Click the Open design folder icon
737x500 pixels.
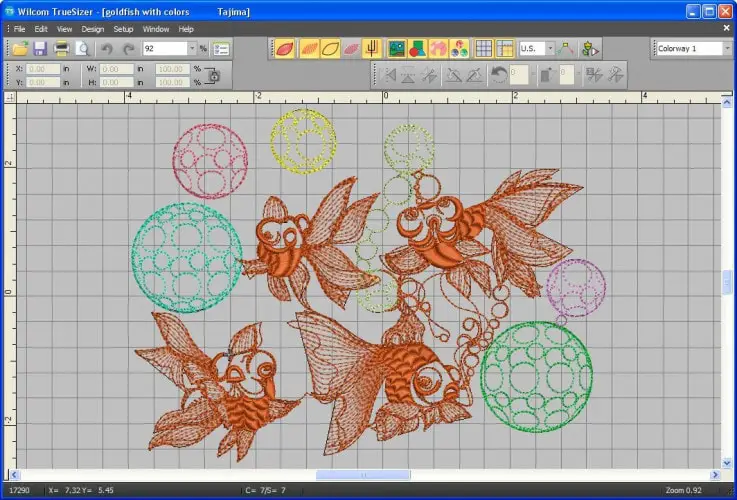pyautogui.click(x=21, y=48)
